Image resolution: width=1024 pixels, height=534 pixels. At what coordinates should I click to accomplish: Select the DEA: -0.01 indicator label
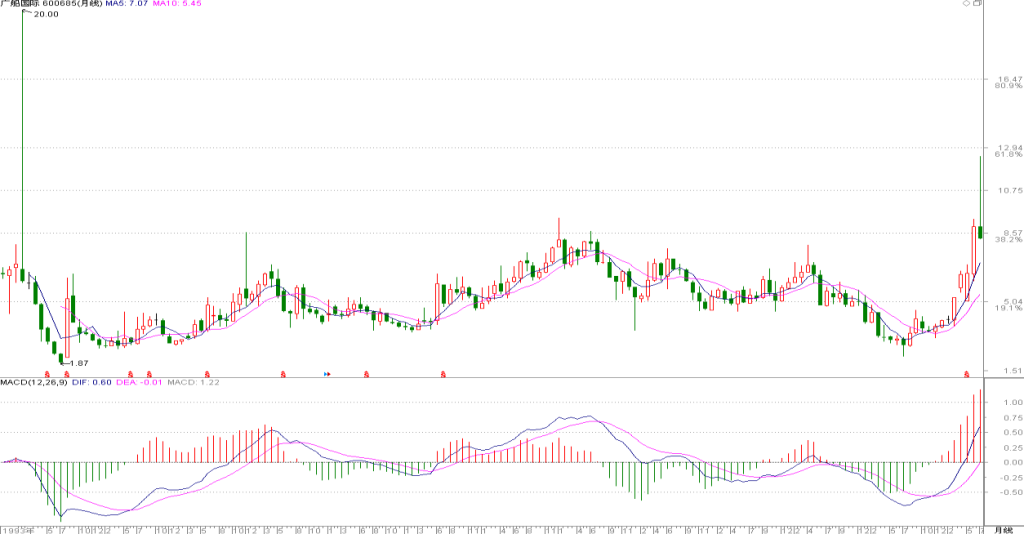point(139,382)
